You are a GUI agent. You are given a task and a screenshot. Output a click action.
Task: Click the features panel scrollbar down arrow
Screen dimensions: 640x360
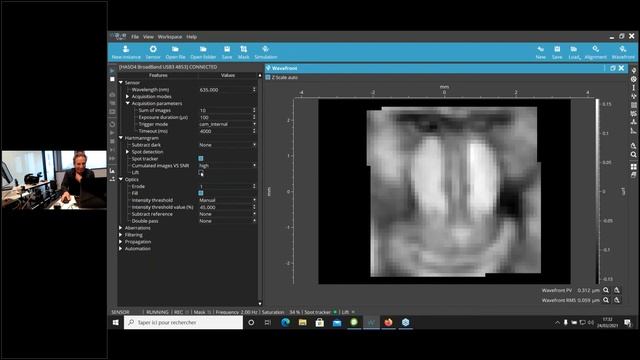[260, 303]
